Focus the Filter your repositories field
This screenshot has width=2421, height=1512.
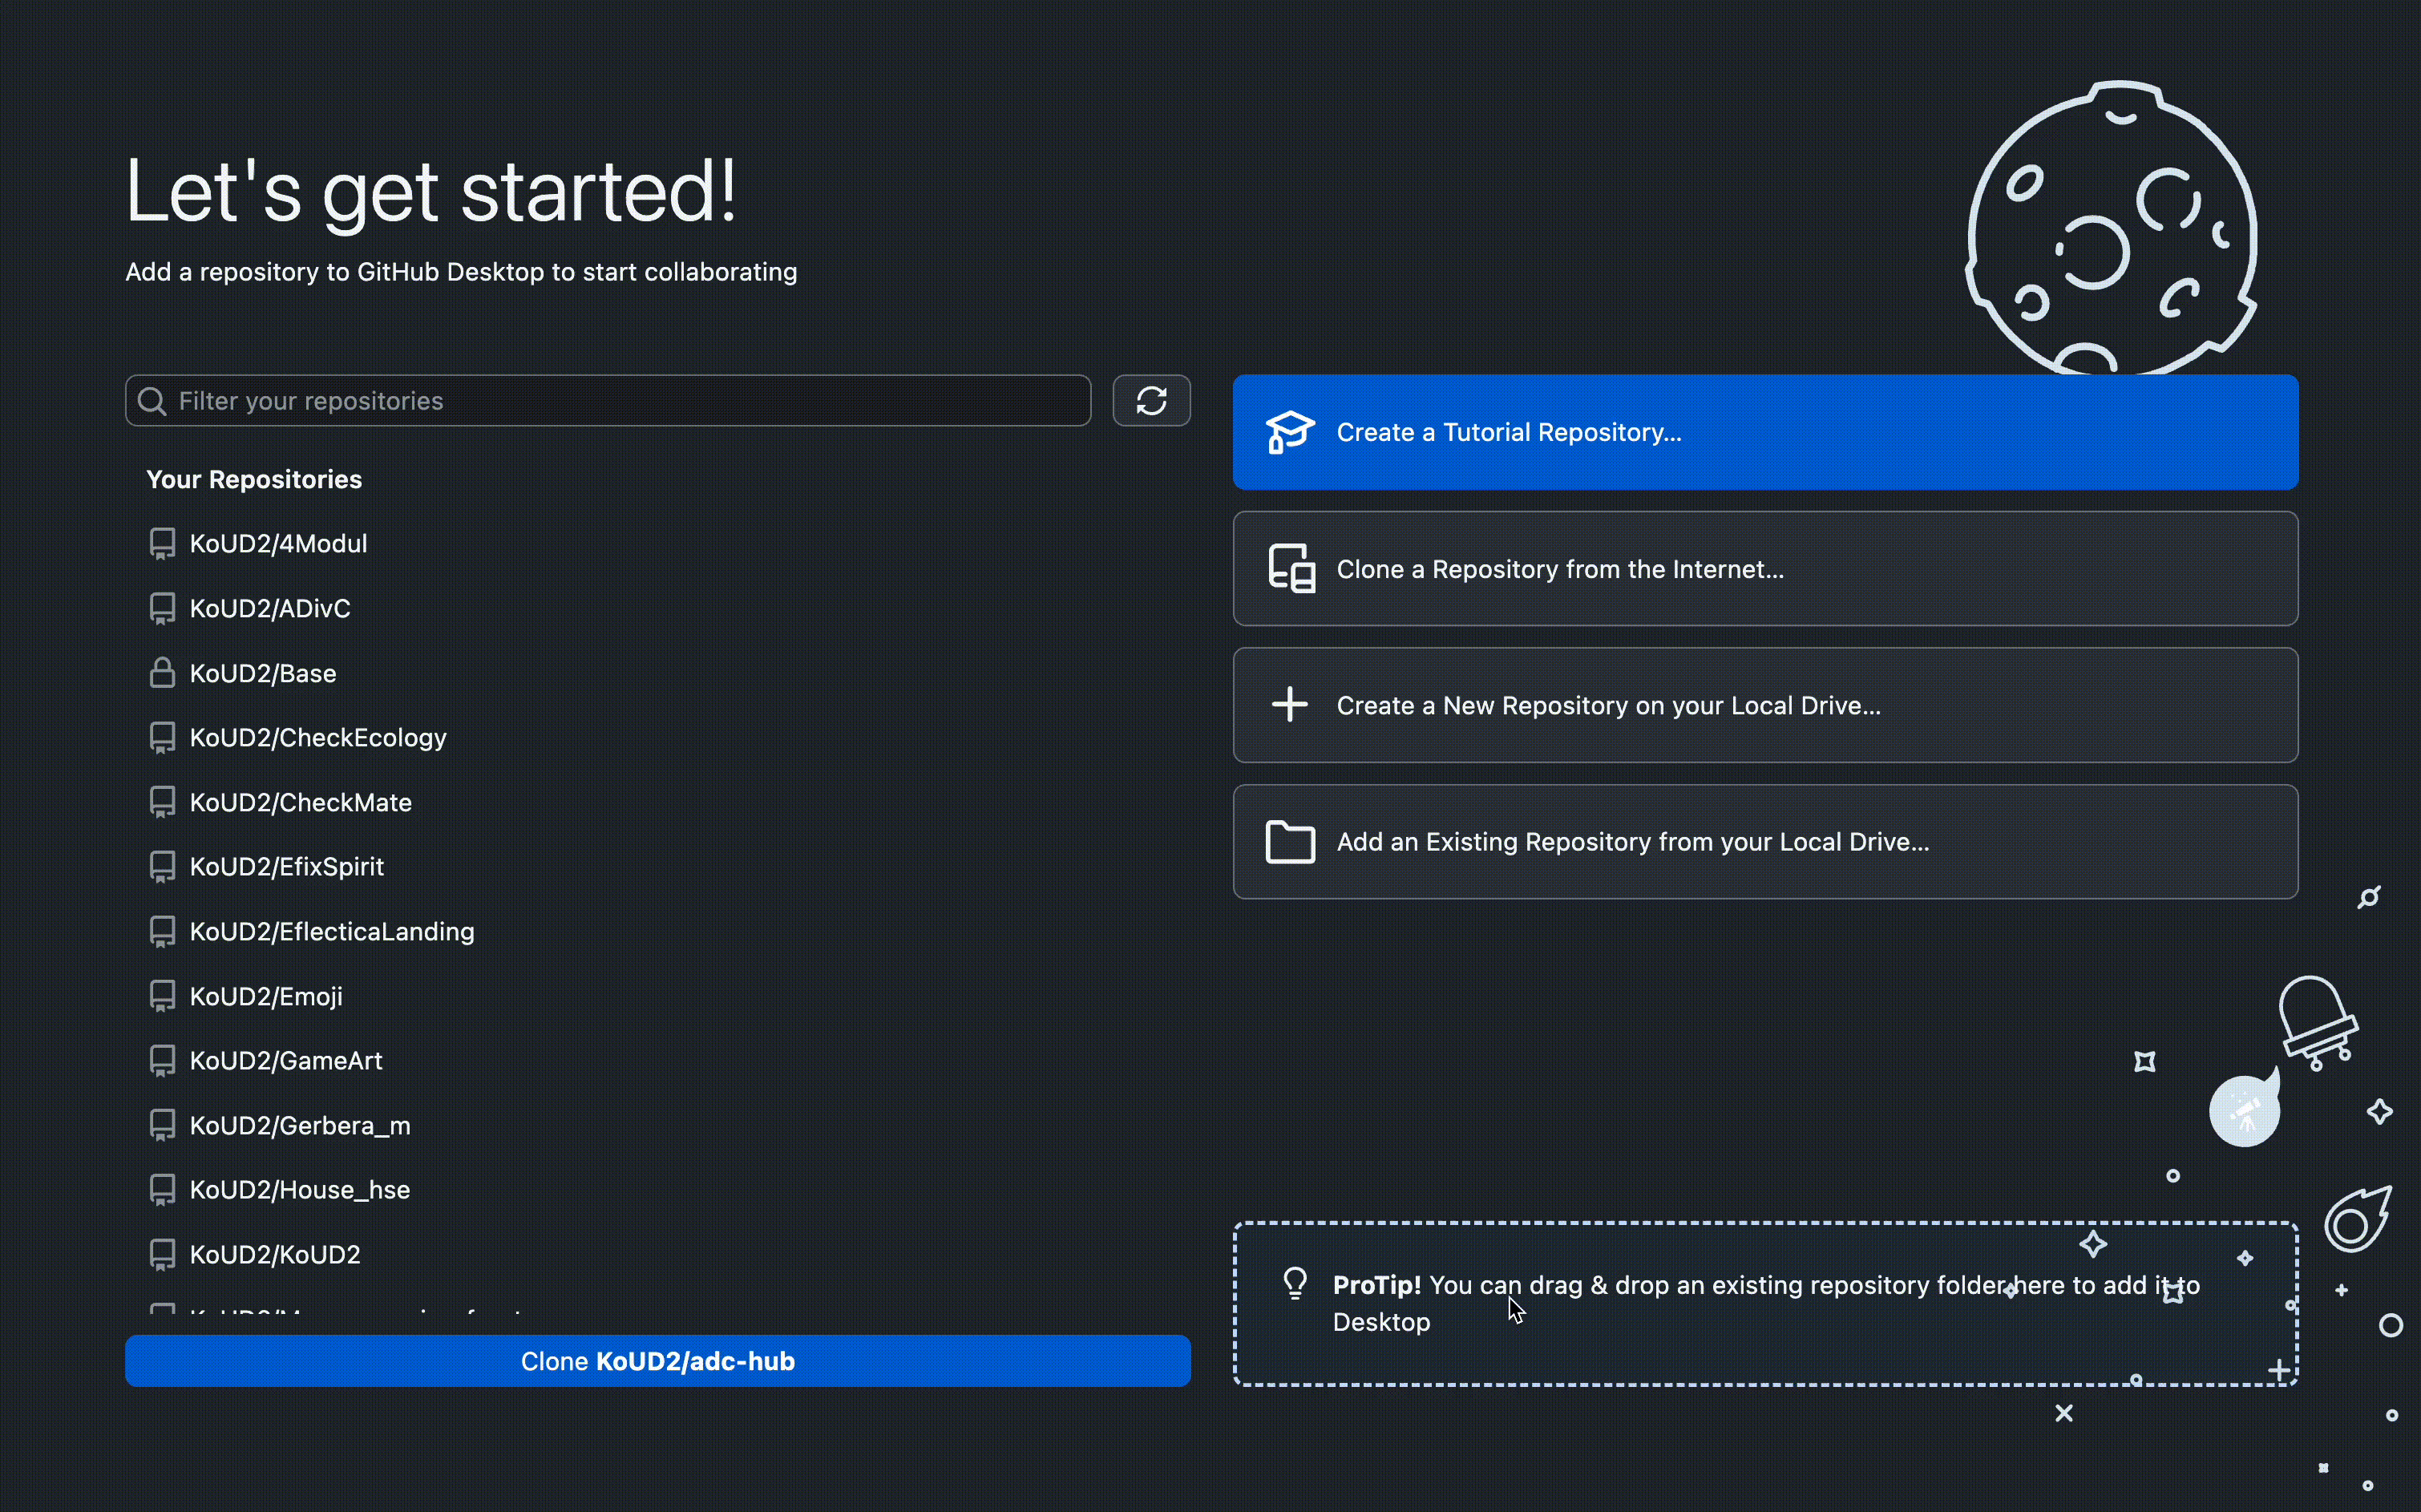(608, 401)
